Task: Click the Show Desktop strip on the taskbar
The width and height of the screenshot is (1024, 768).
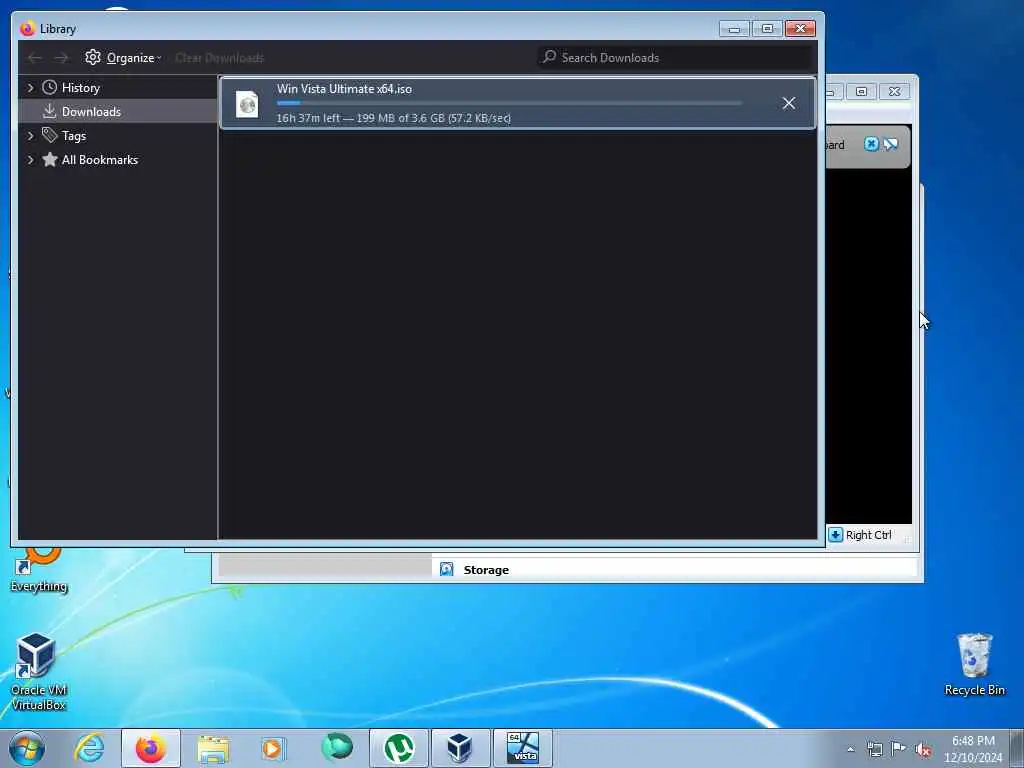Action: tap(1016, 748)
